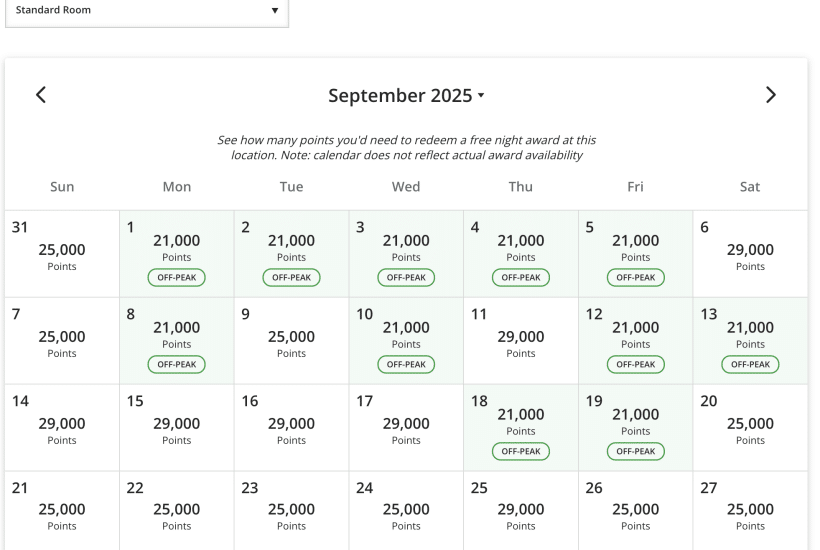The height and width of the screenshot is (550, 820).
Task: Click the Off-Peak badge on September 19
Action: pyautogui.click(x=635, y=451)
